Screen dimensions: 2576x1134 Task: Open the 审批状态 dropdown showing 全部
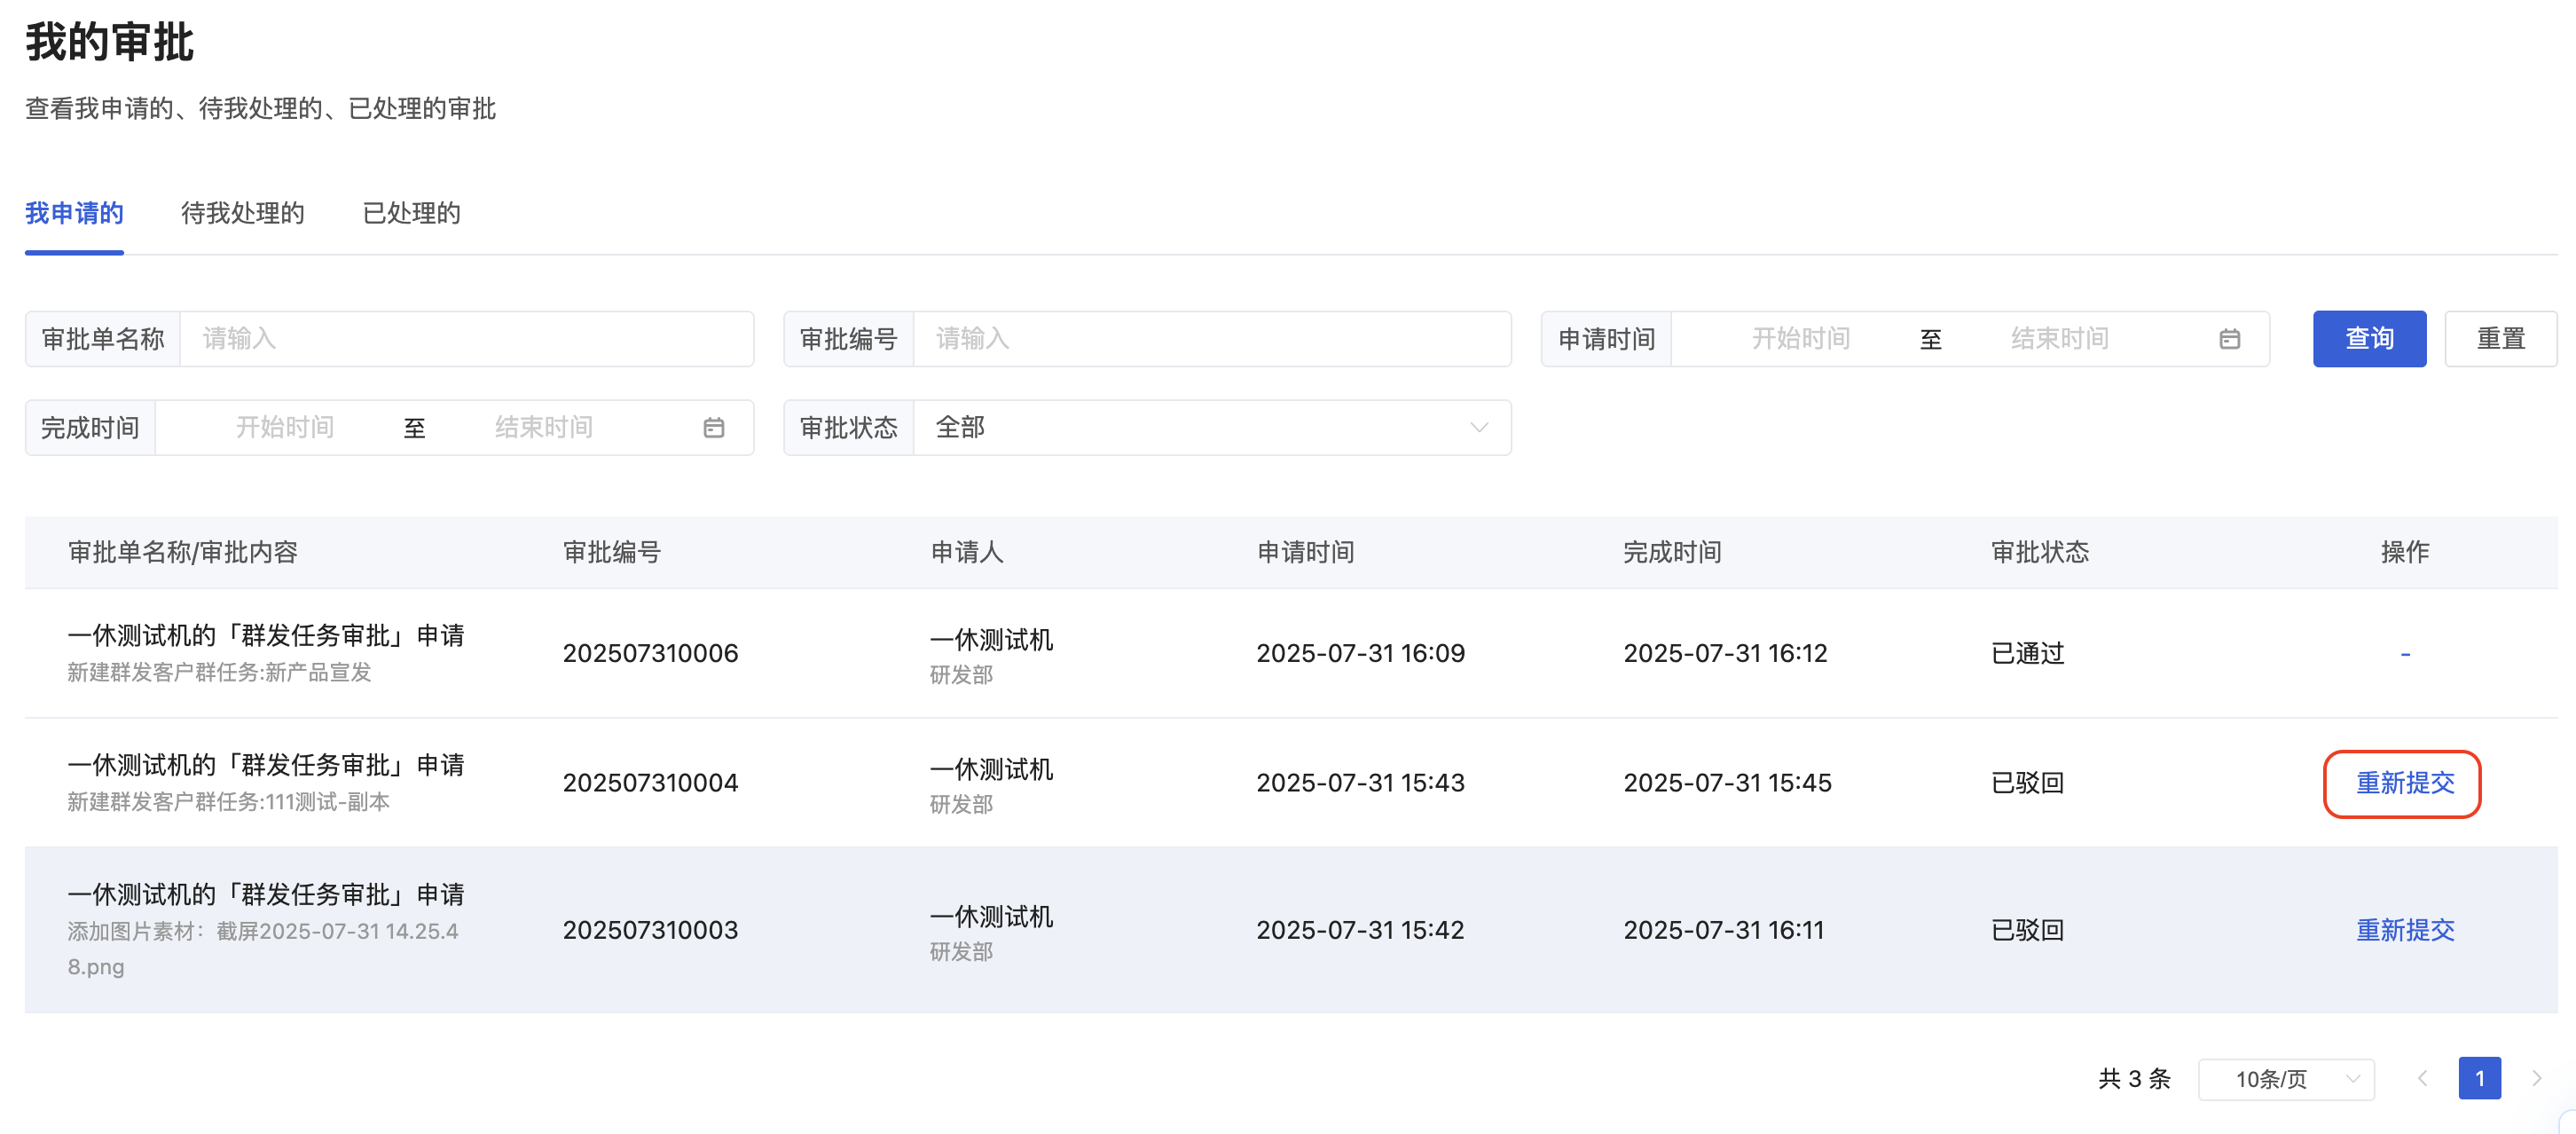tap(1212, 428)
